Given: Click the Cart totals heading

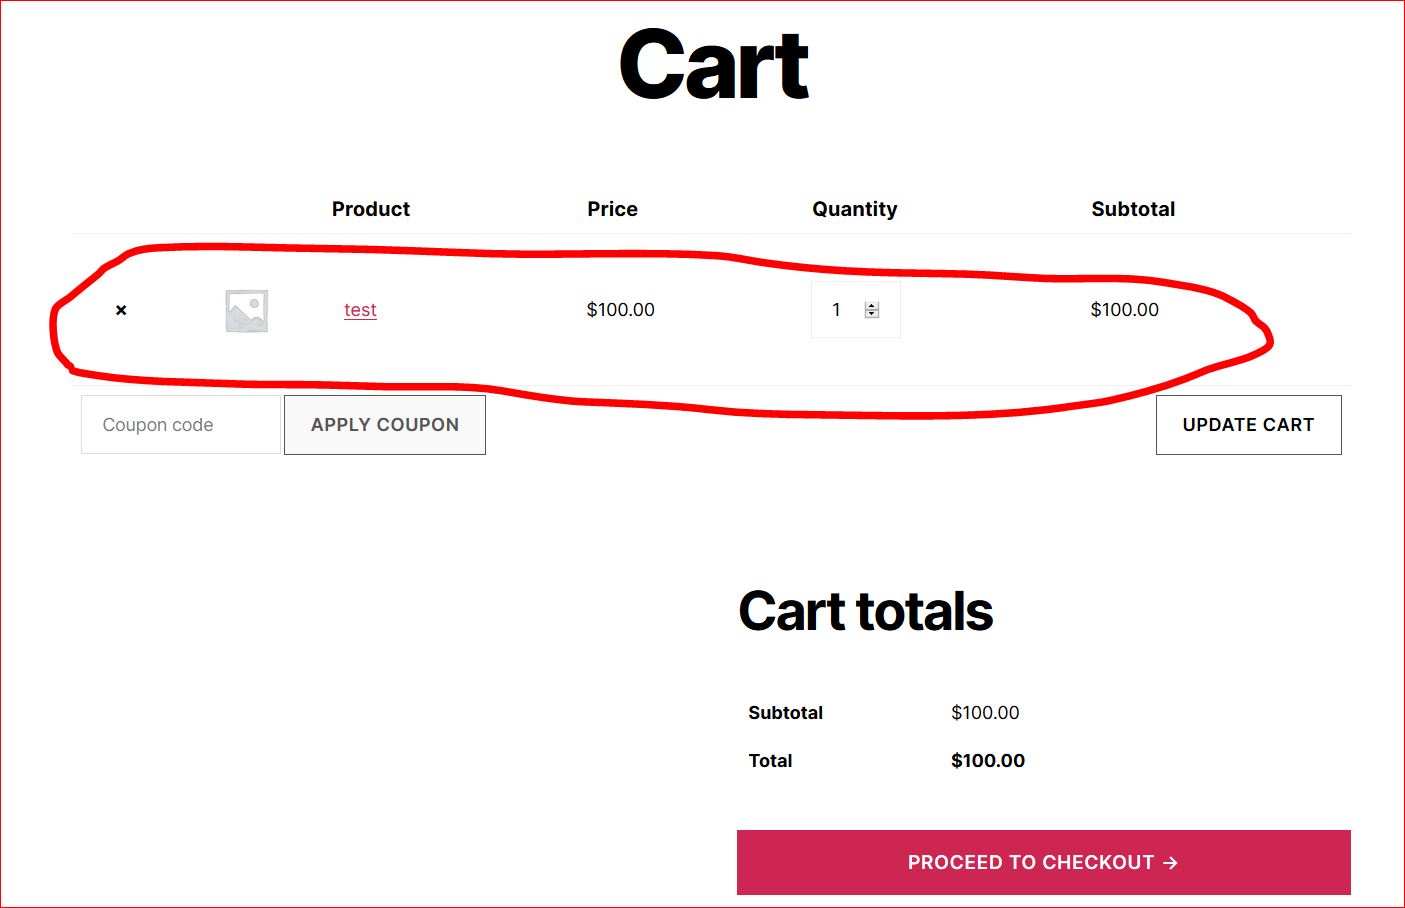Looking at the screenshot, I should (866, 611).
